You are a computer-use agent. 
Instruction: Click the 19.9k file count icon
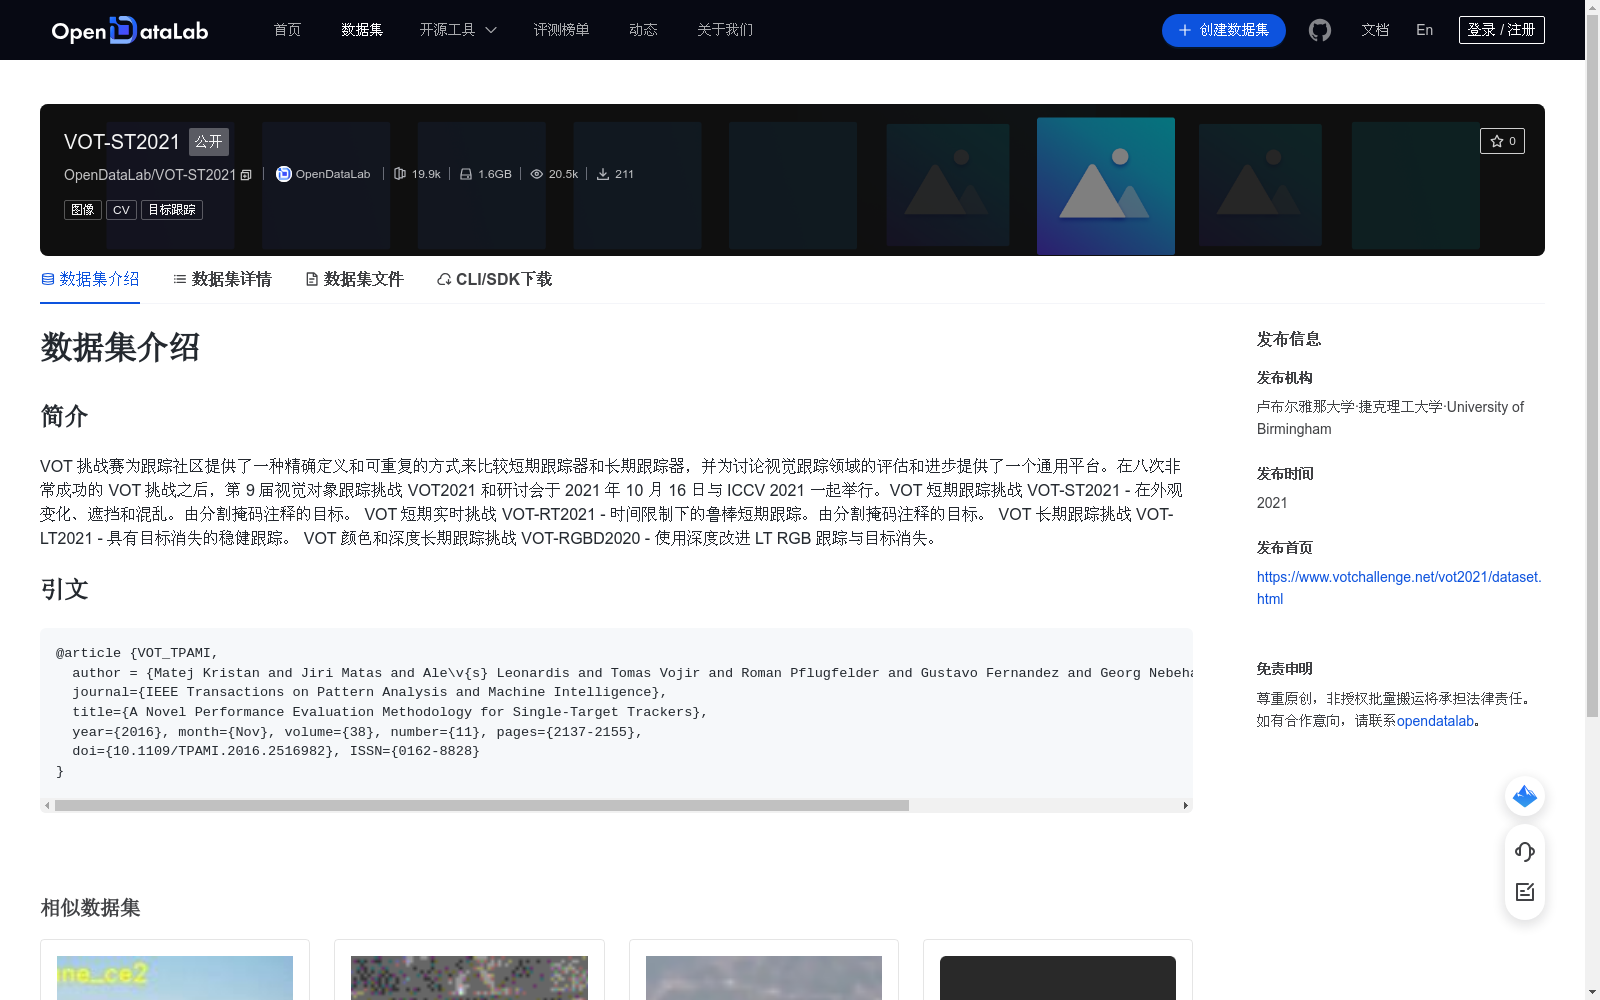click(400, 174)
